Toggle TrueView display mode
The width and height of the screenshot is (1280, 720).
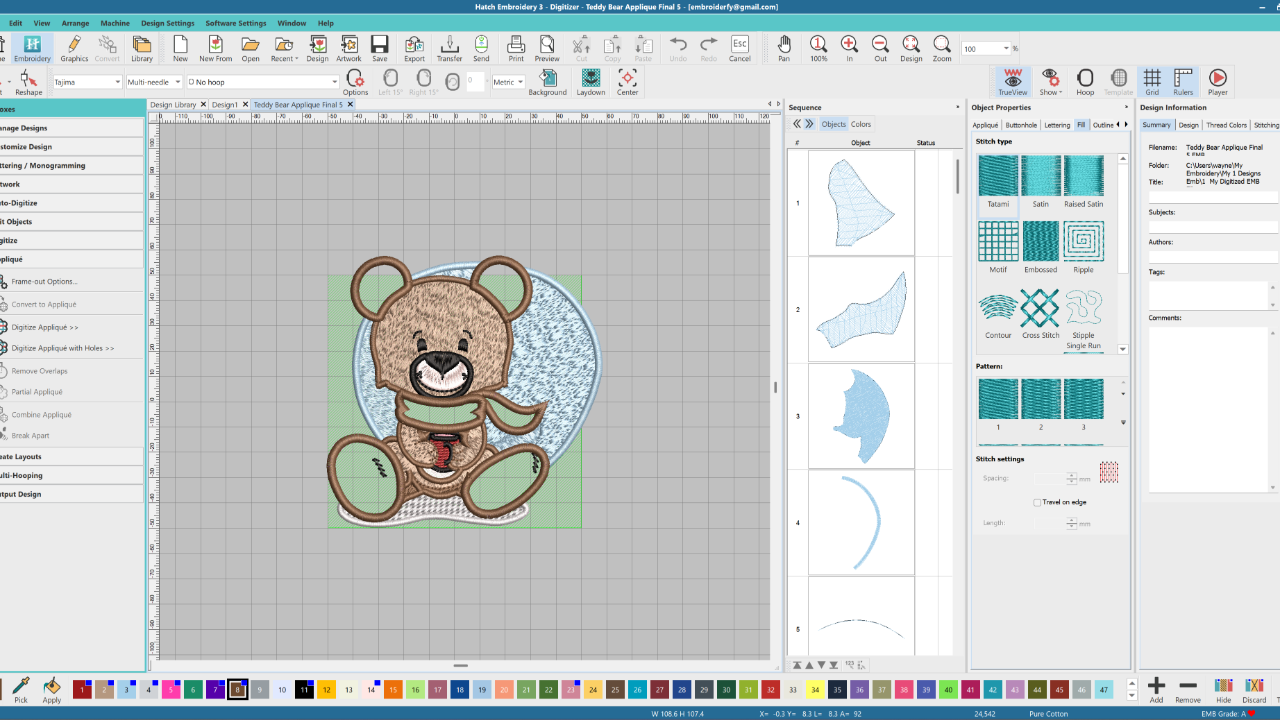tap(1012, 81)
